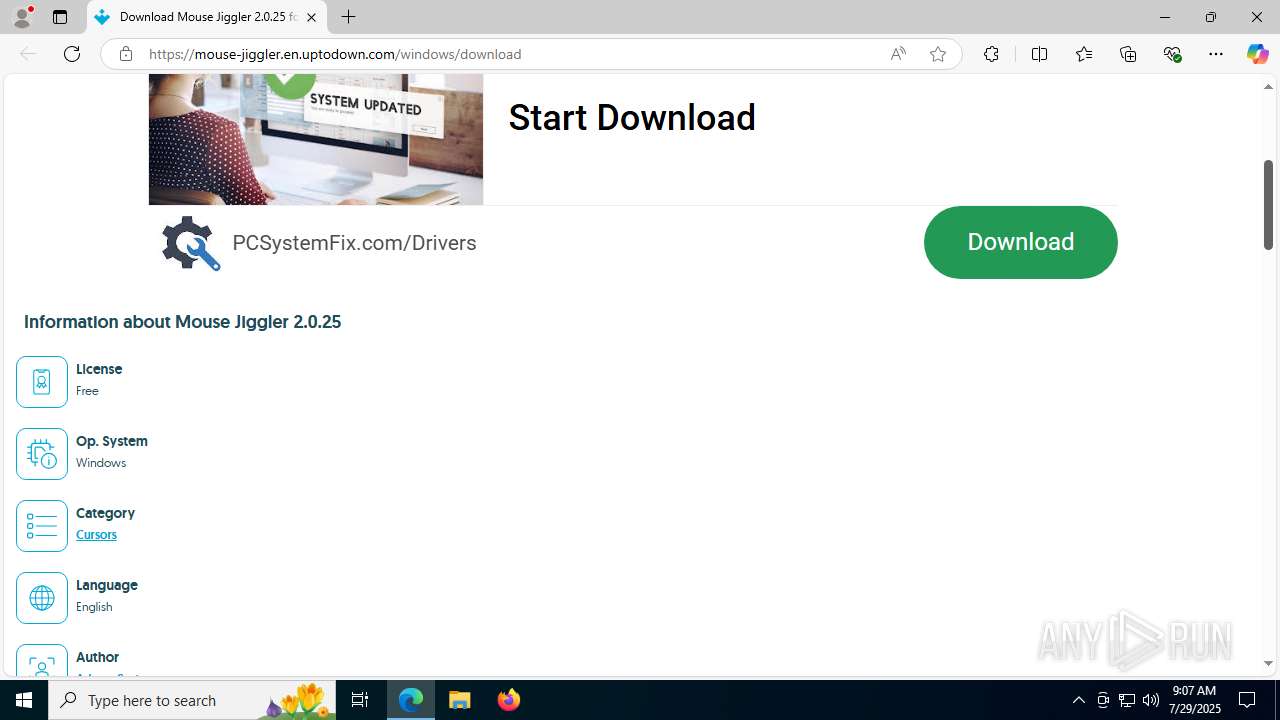Click the 'Windows' operating system value
The image size is (1280, 720).
(x=101, y=463)
